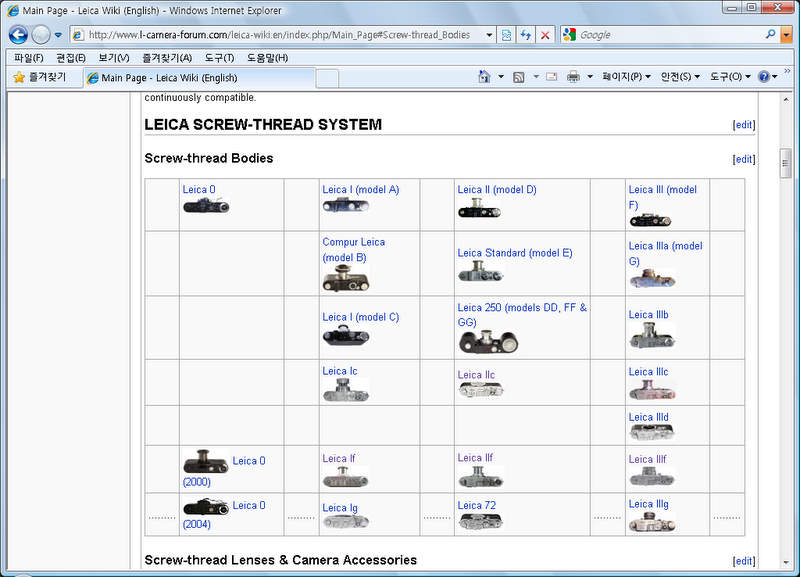
Task: Click edit link for Screw-thread Bodies
Action: coord(744,159)
